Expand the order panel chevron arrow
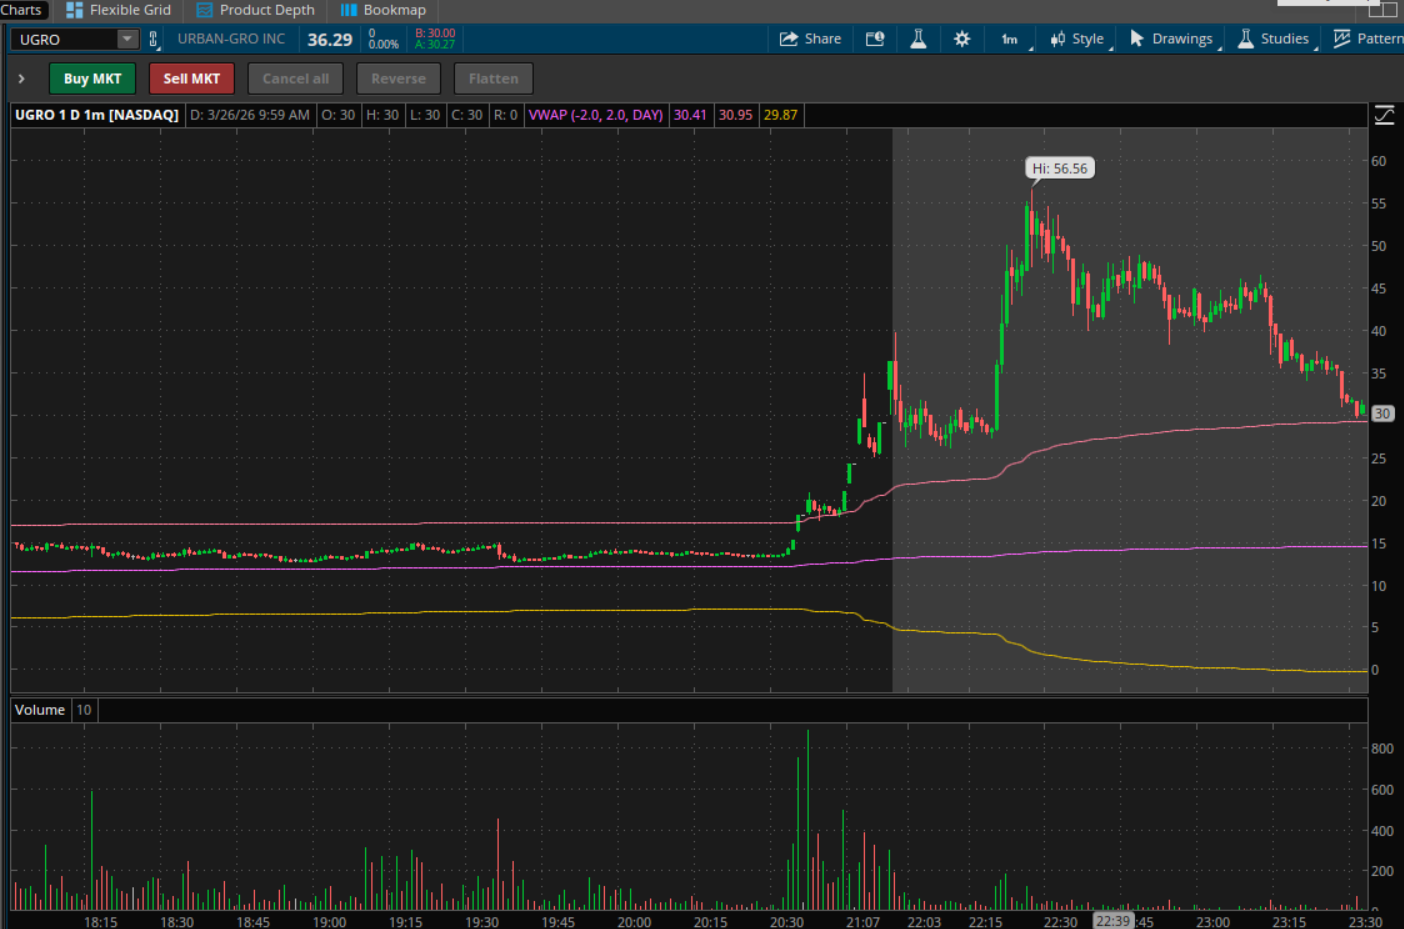The width and height of the screenshot is (1404, 929). (x=21, y=79)
